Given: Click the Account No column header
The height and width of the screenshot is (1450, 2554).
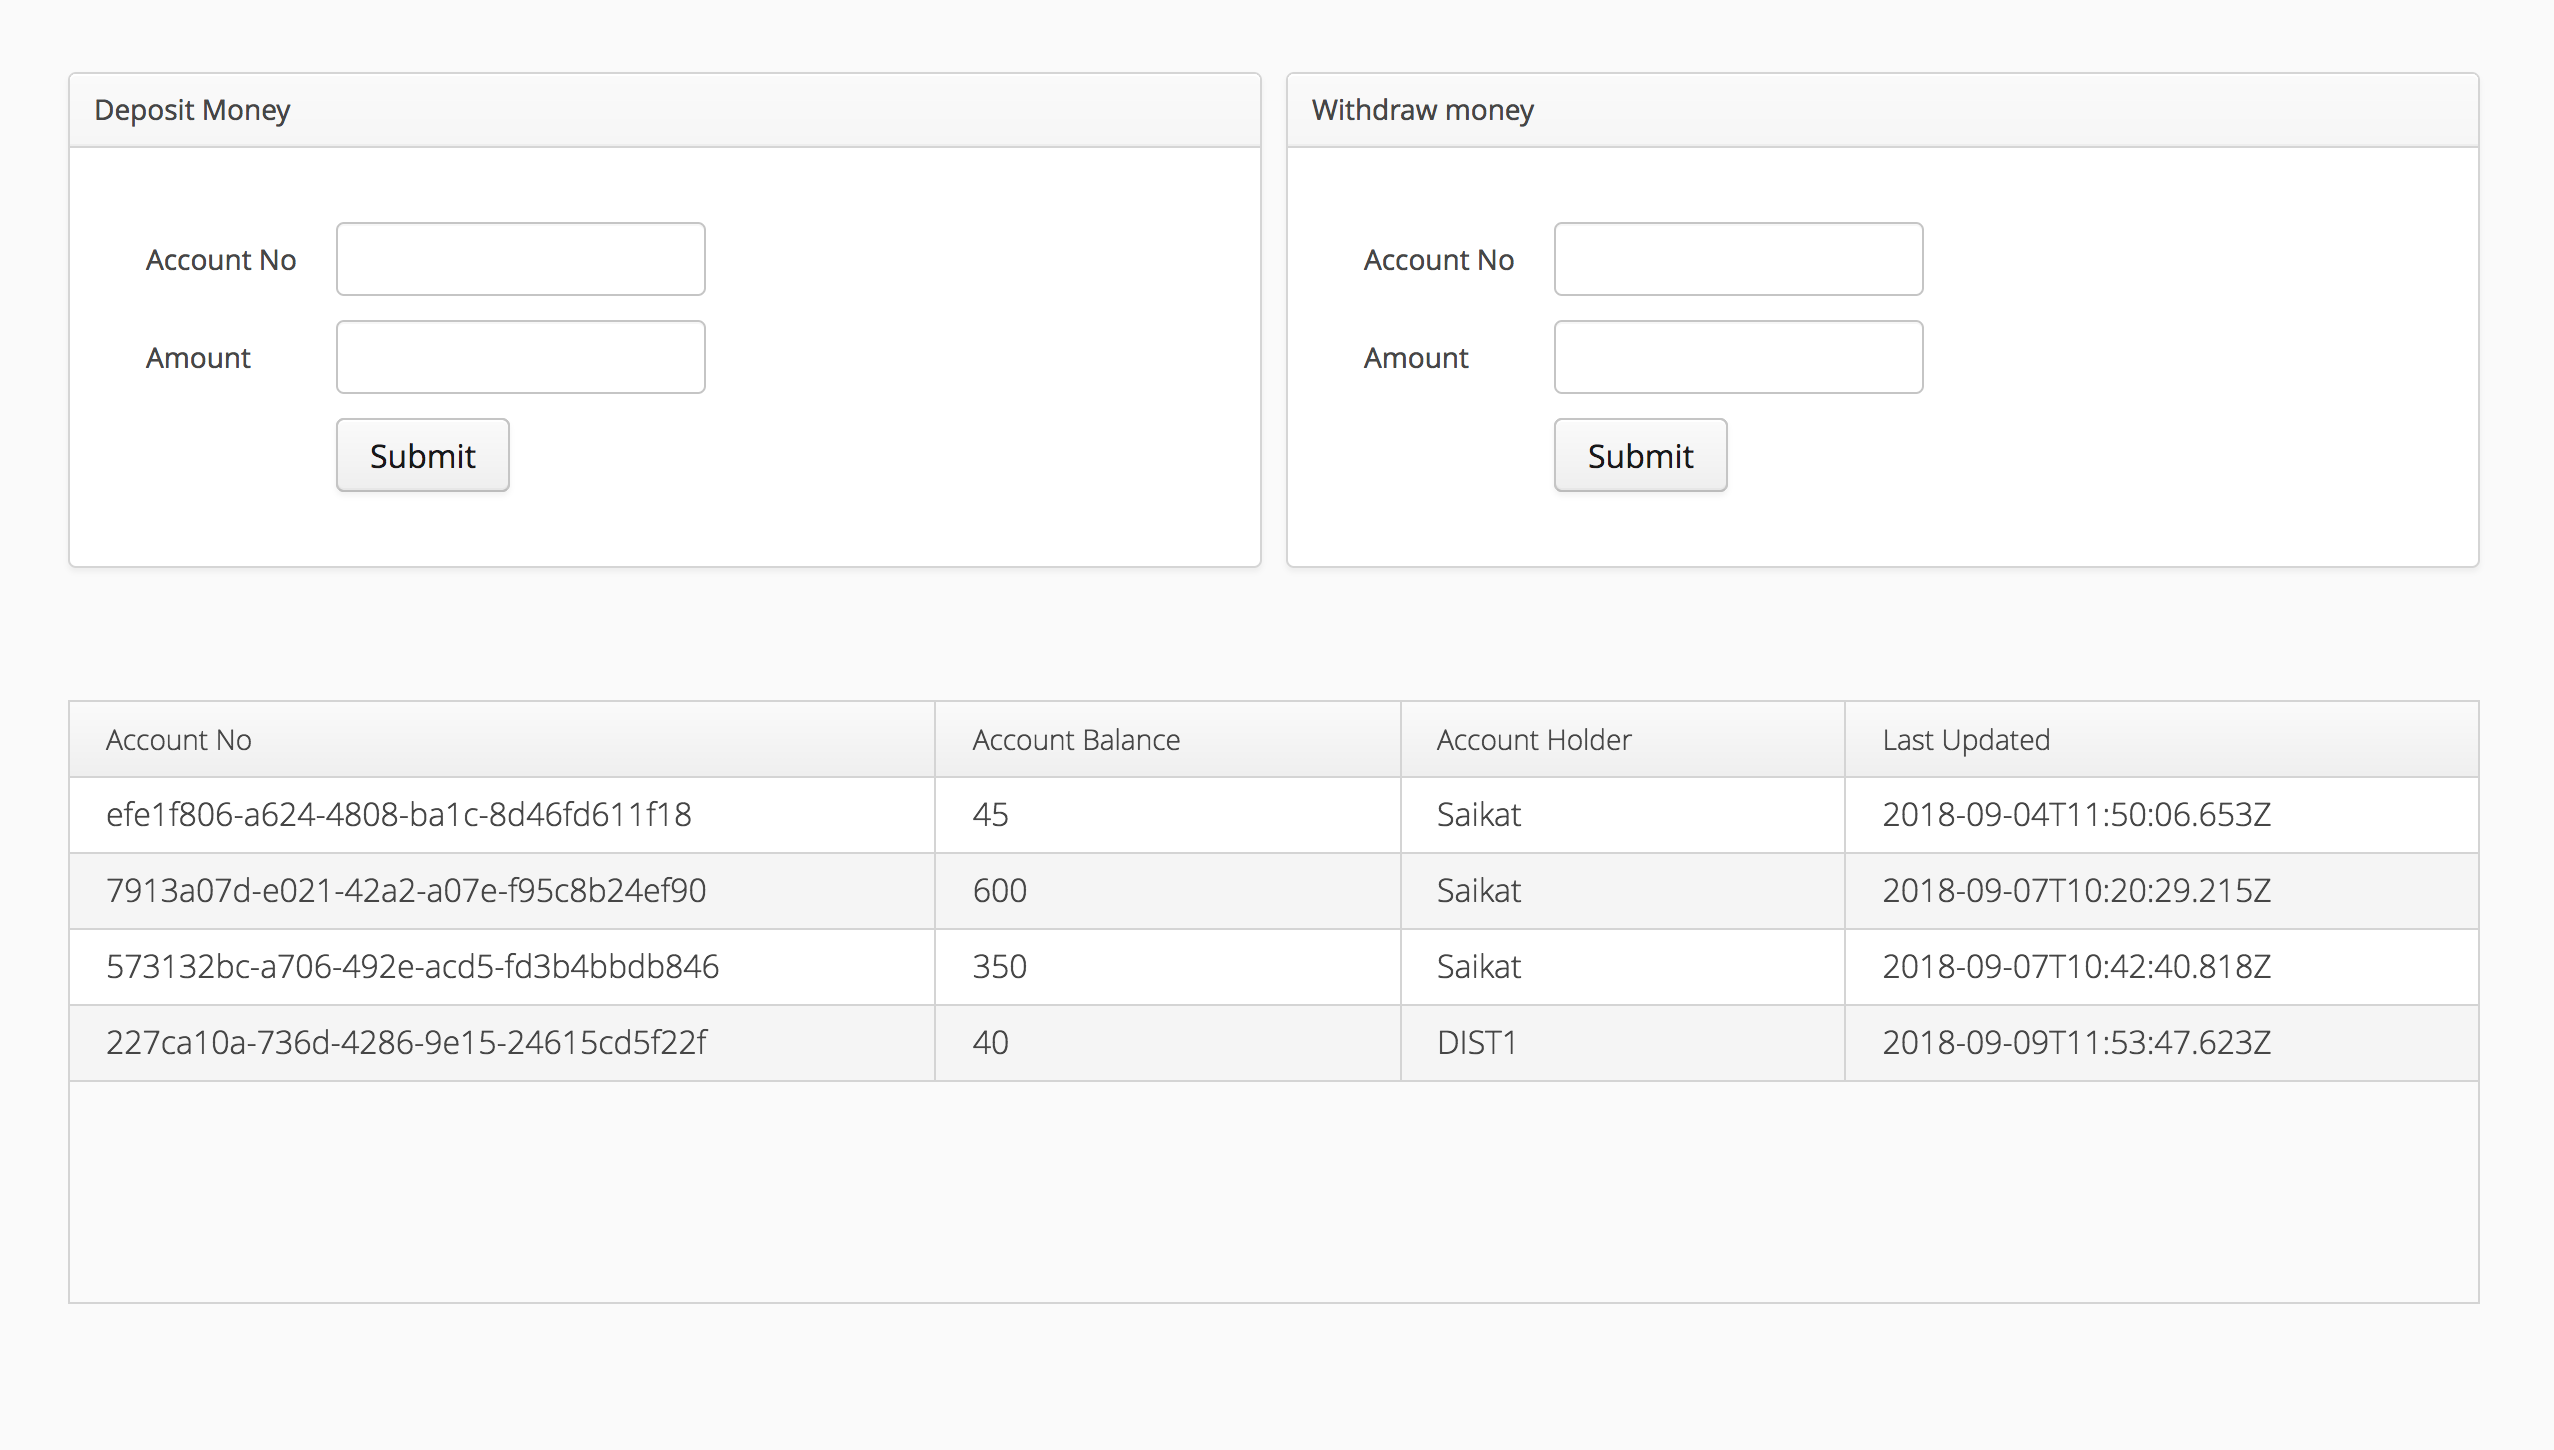Looking at the screenshot, I should (177, 739).
